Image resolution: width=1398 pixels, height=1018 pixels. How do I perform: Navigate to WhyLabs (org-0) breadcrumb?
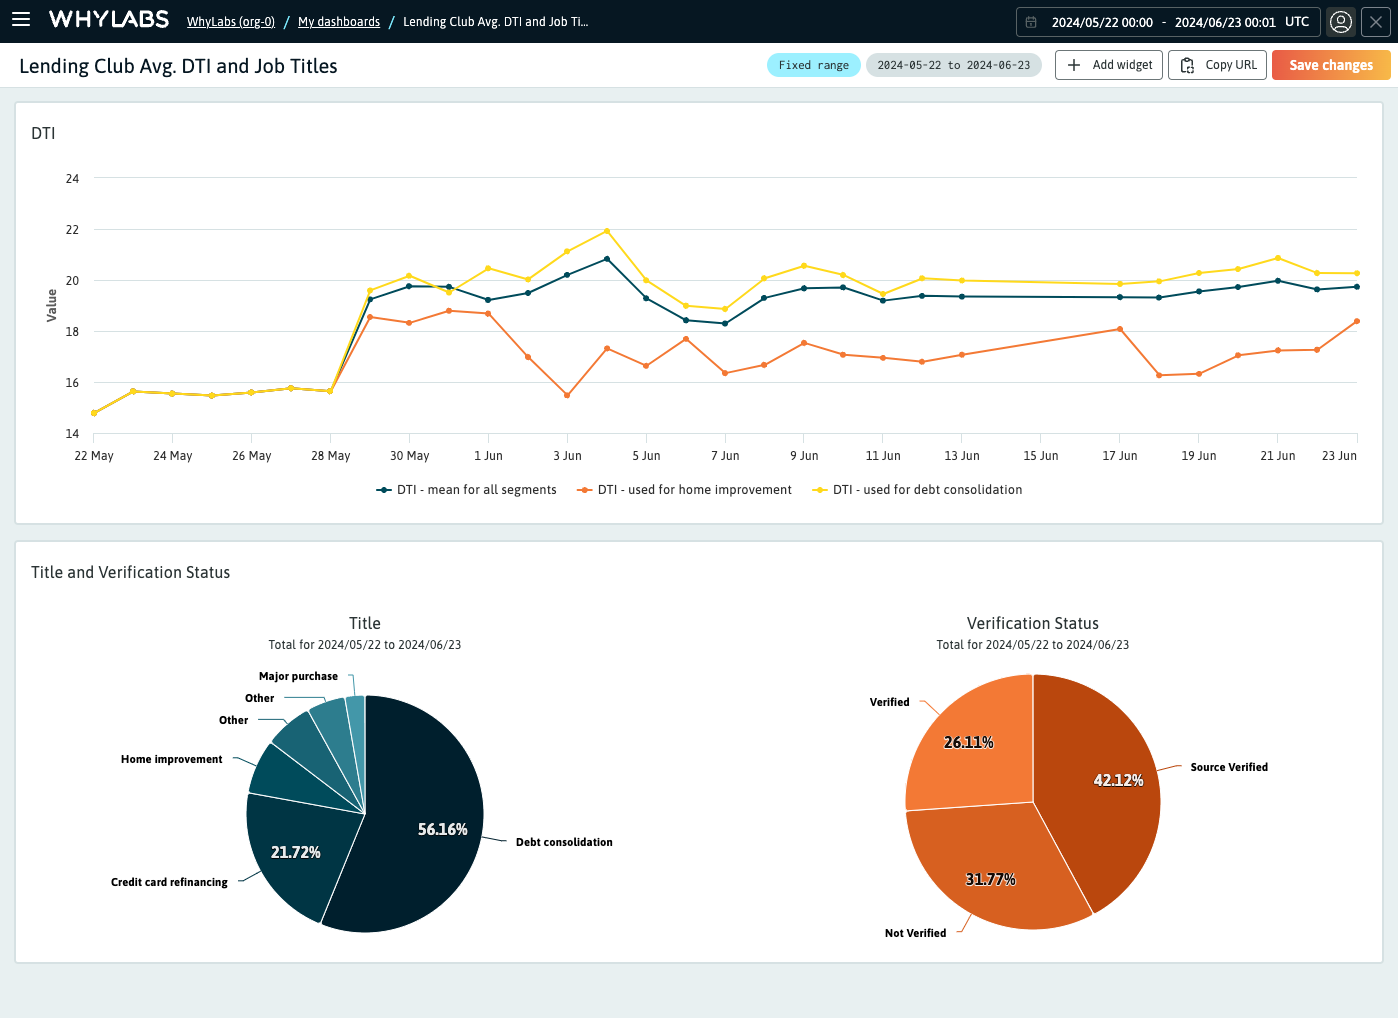tap(230, 21)
